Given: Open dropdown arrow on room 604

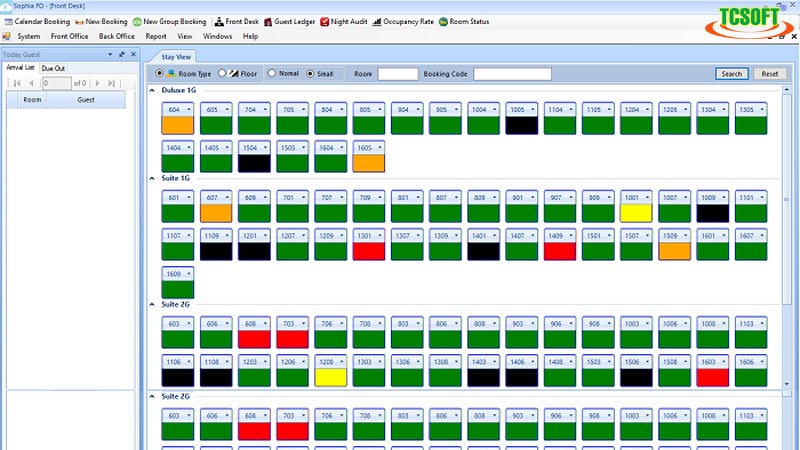Looking at the screenshot, I should 189,110.
